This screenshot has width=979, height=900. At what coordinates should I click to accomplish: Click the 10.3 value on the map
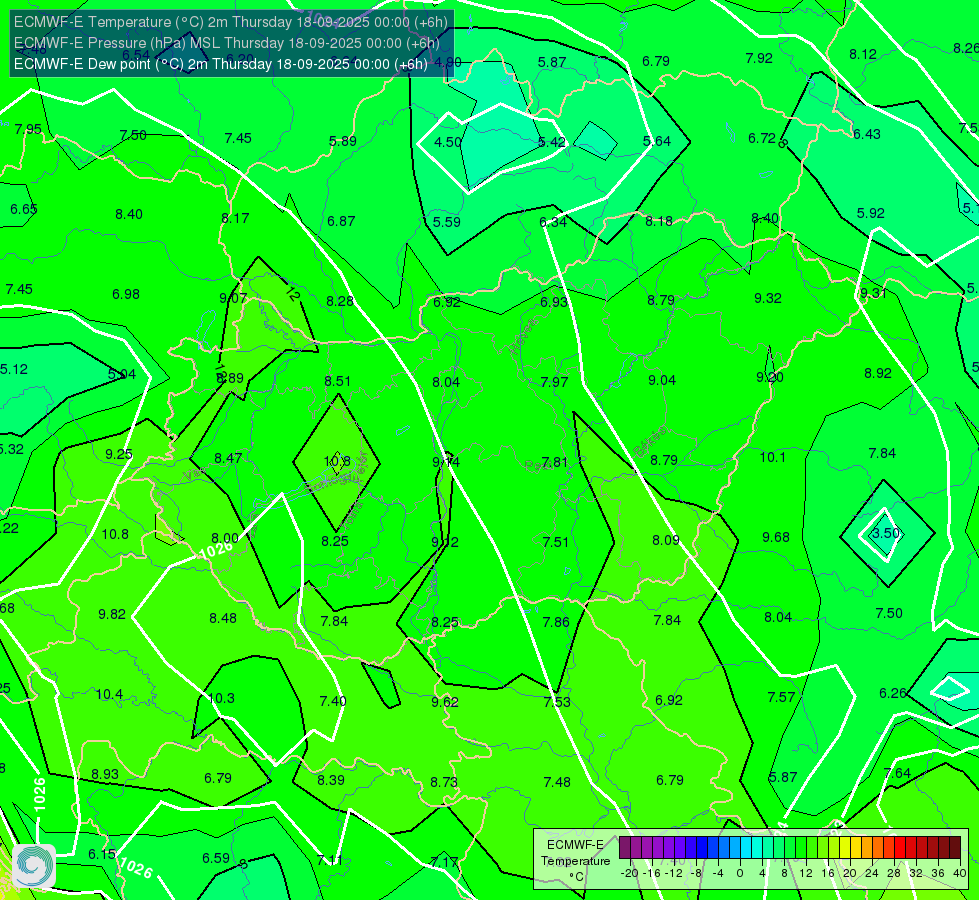point(221,698)
